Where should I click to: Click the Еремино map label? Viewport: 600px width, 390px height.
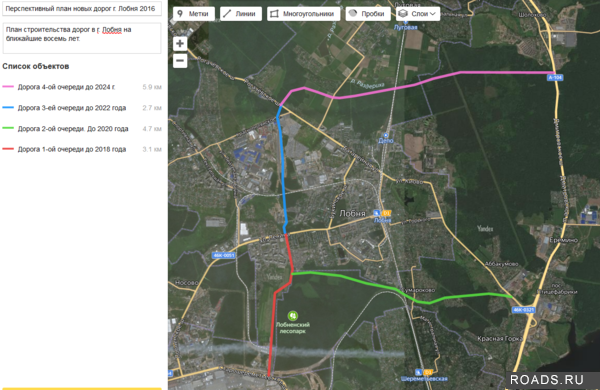click(x=563, y=240)
